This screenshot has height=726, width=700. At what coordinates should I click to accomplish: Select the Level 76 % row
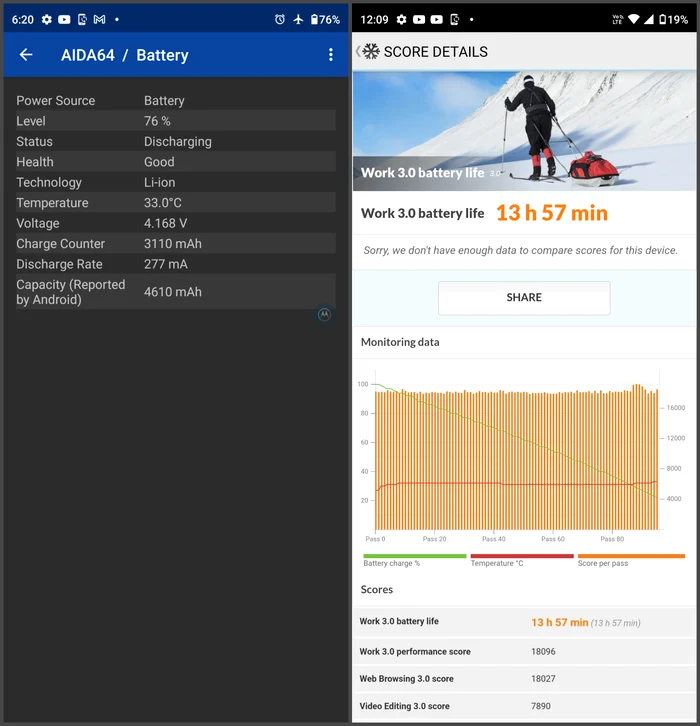pyautogui.click(x=176, y=121)
